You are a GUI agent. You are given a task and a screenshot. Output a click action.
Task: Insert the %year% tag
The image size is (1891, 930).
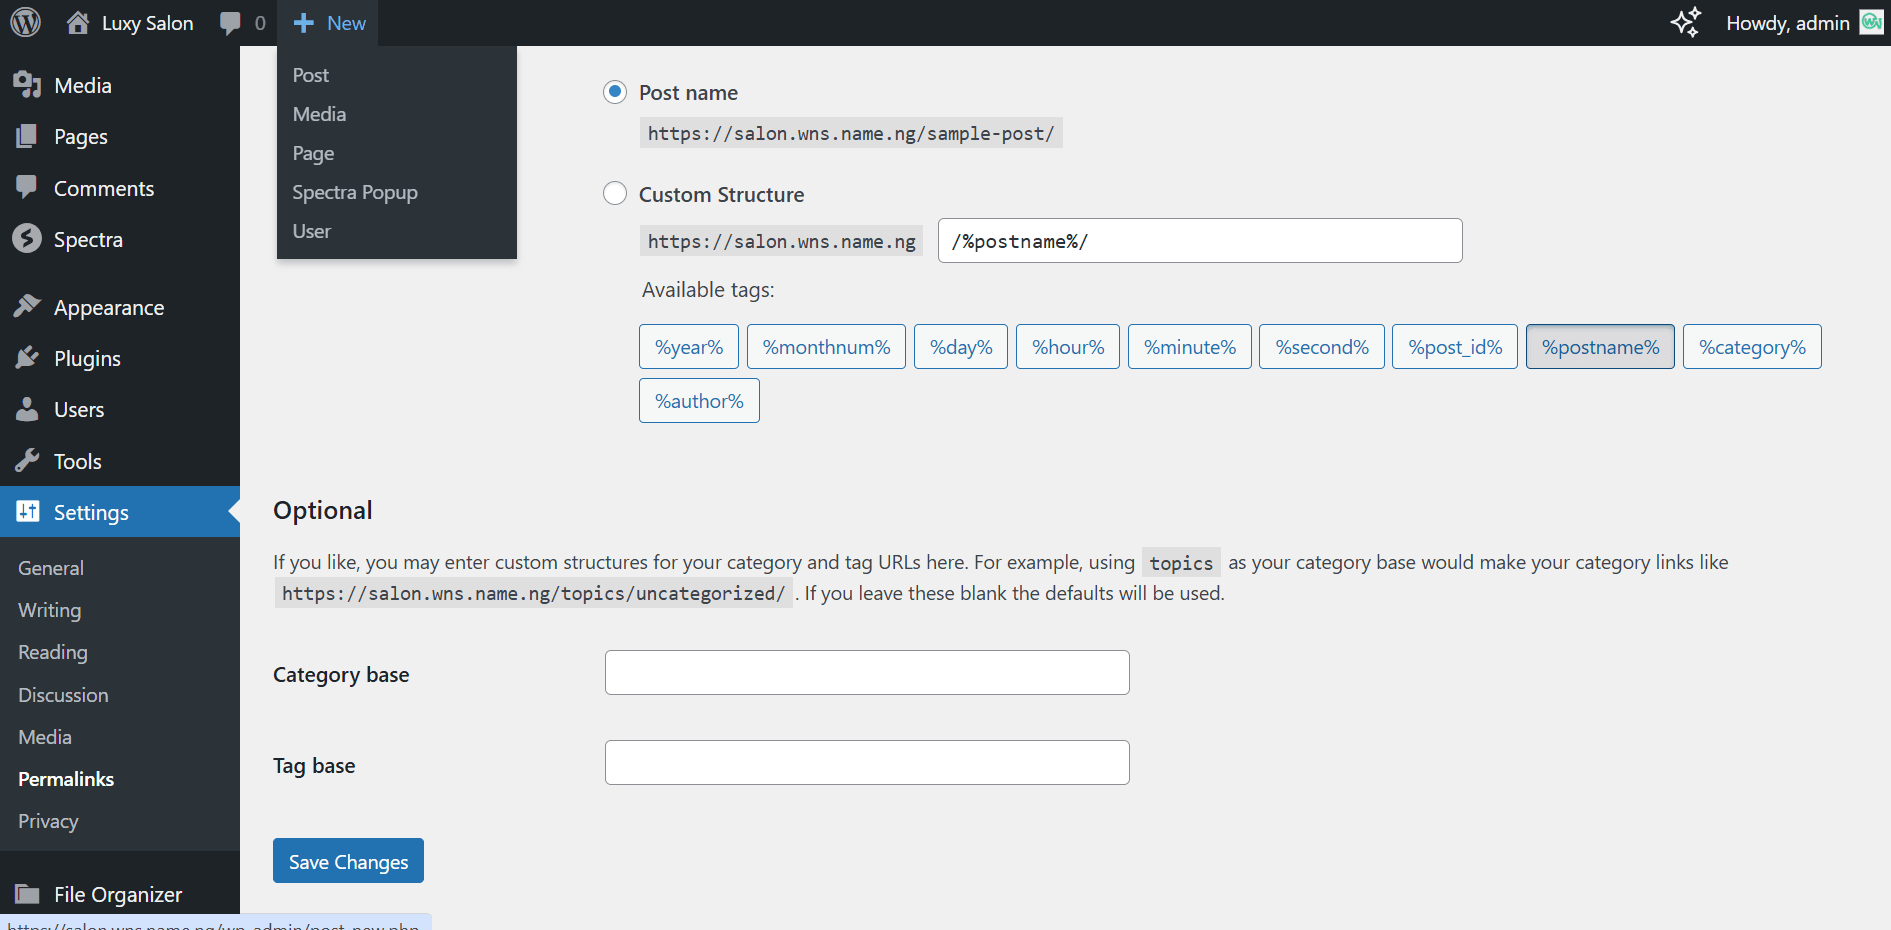click(689, 347)
